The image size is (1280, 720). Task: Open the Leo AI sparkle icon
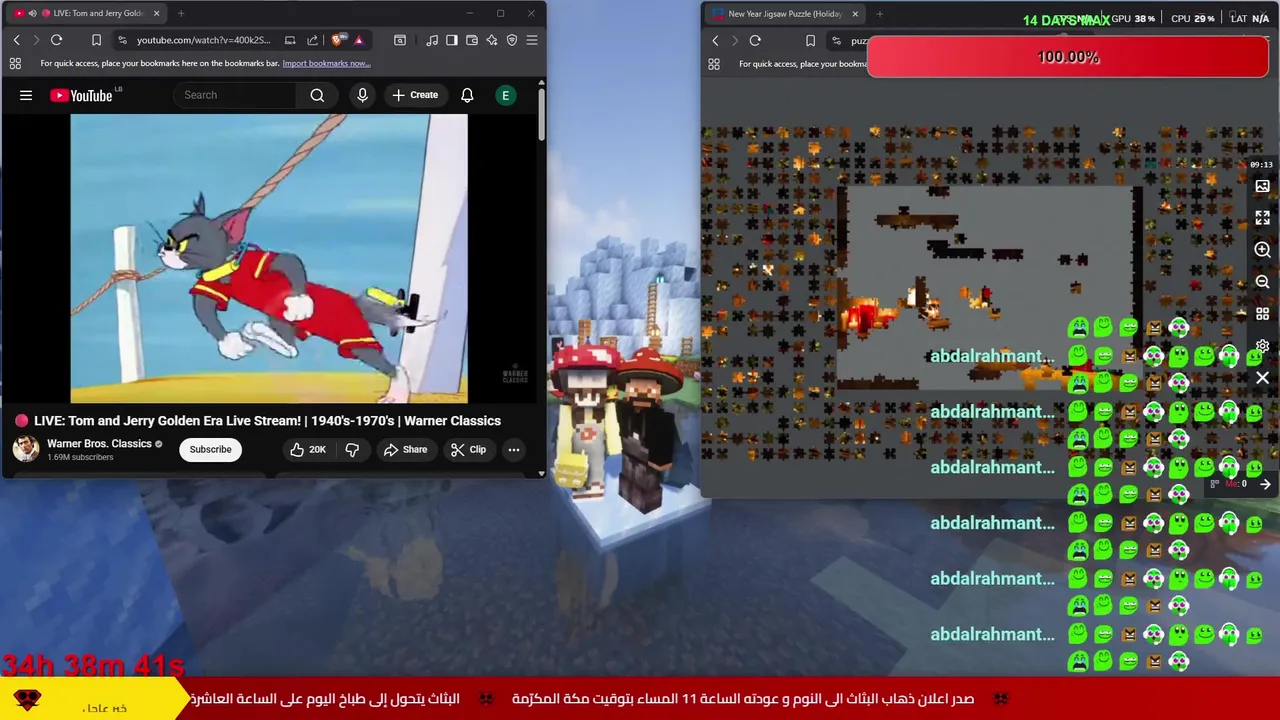492,40
